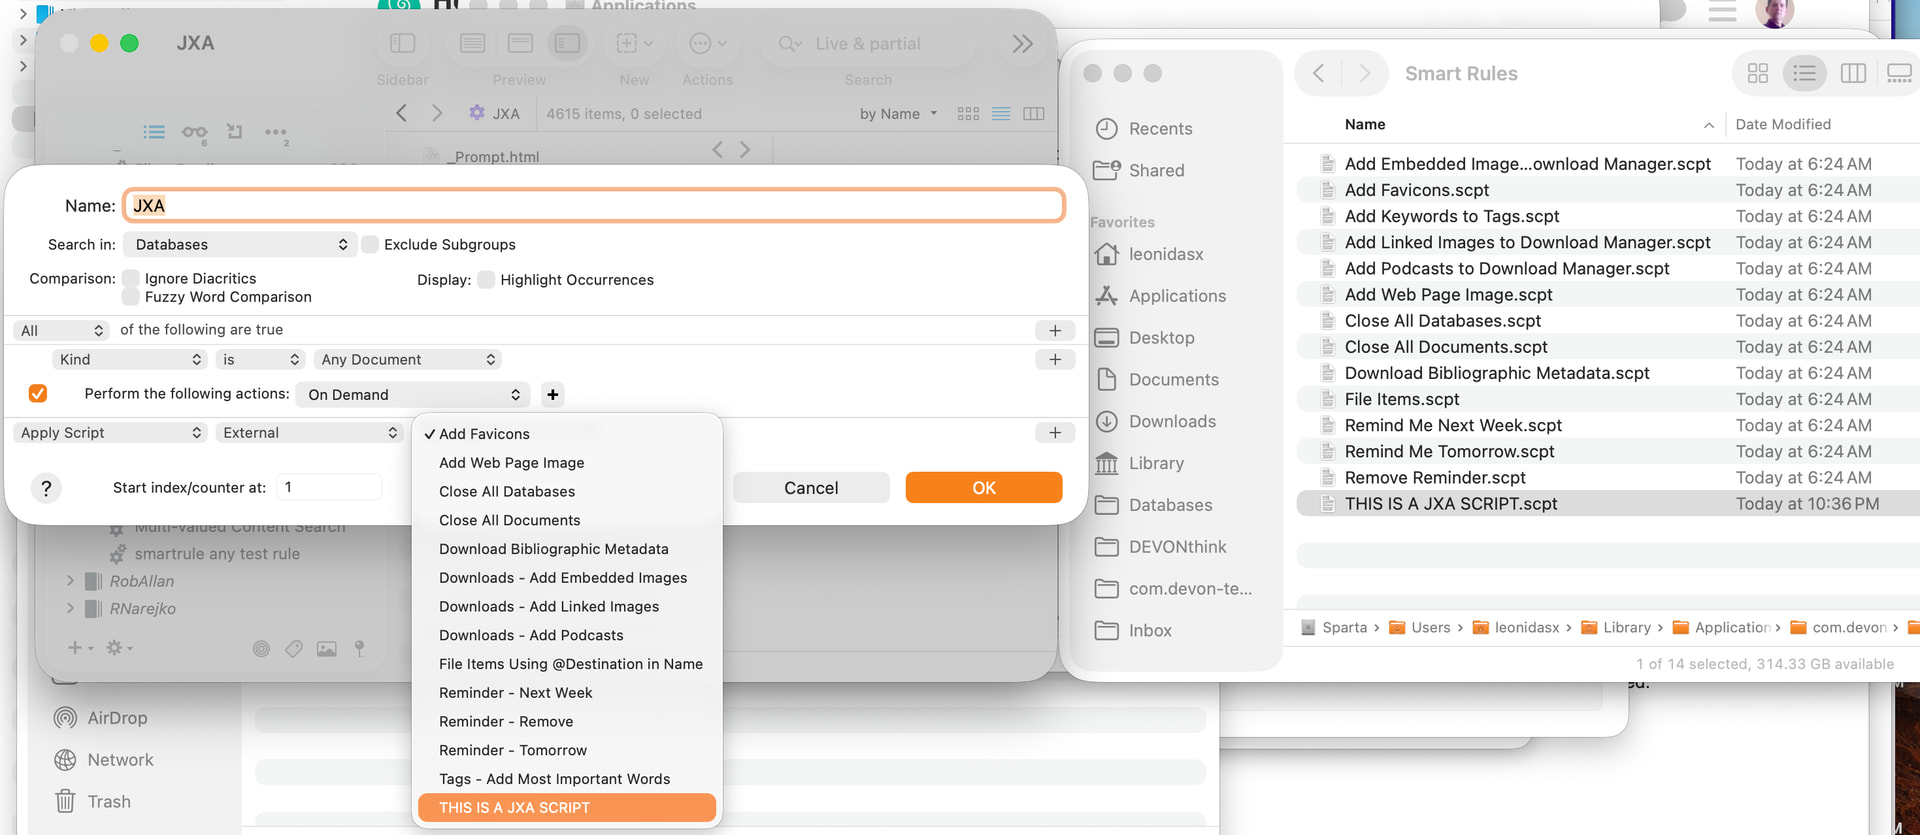Add a condition row for Kind rule

[x=1054, y=360]
